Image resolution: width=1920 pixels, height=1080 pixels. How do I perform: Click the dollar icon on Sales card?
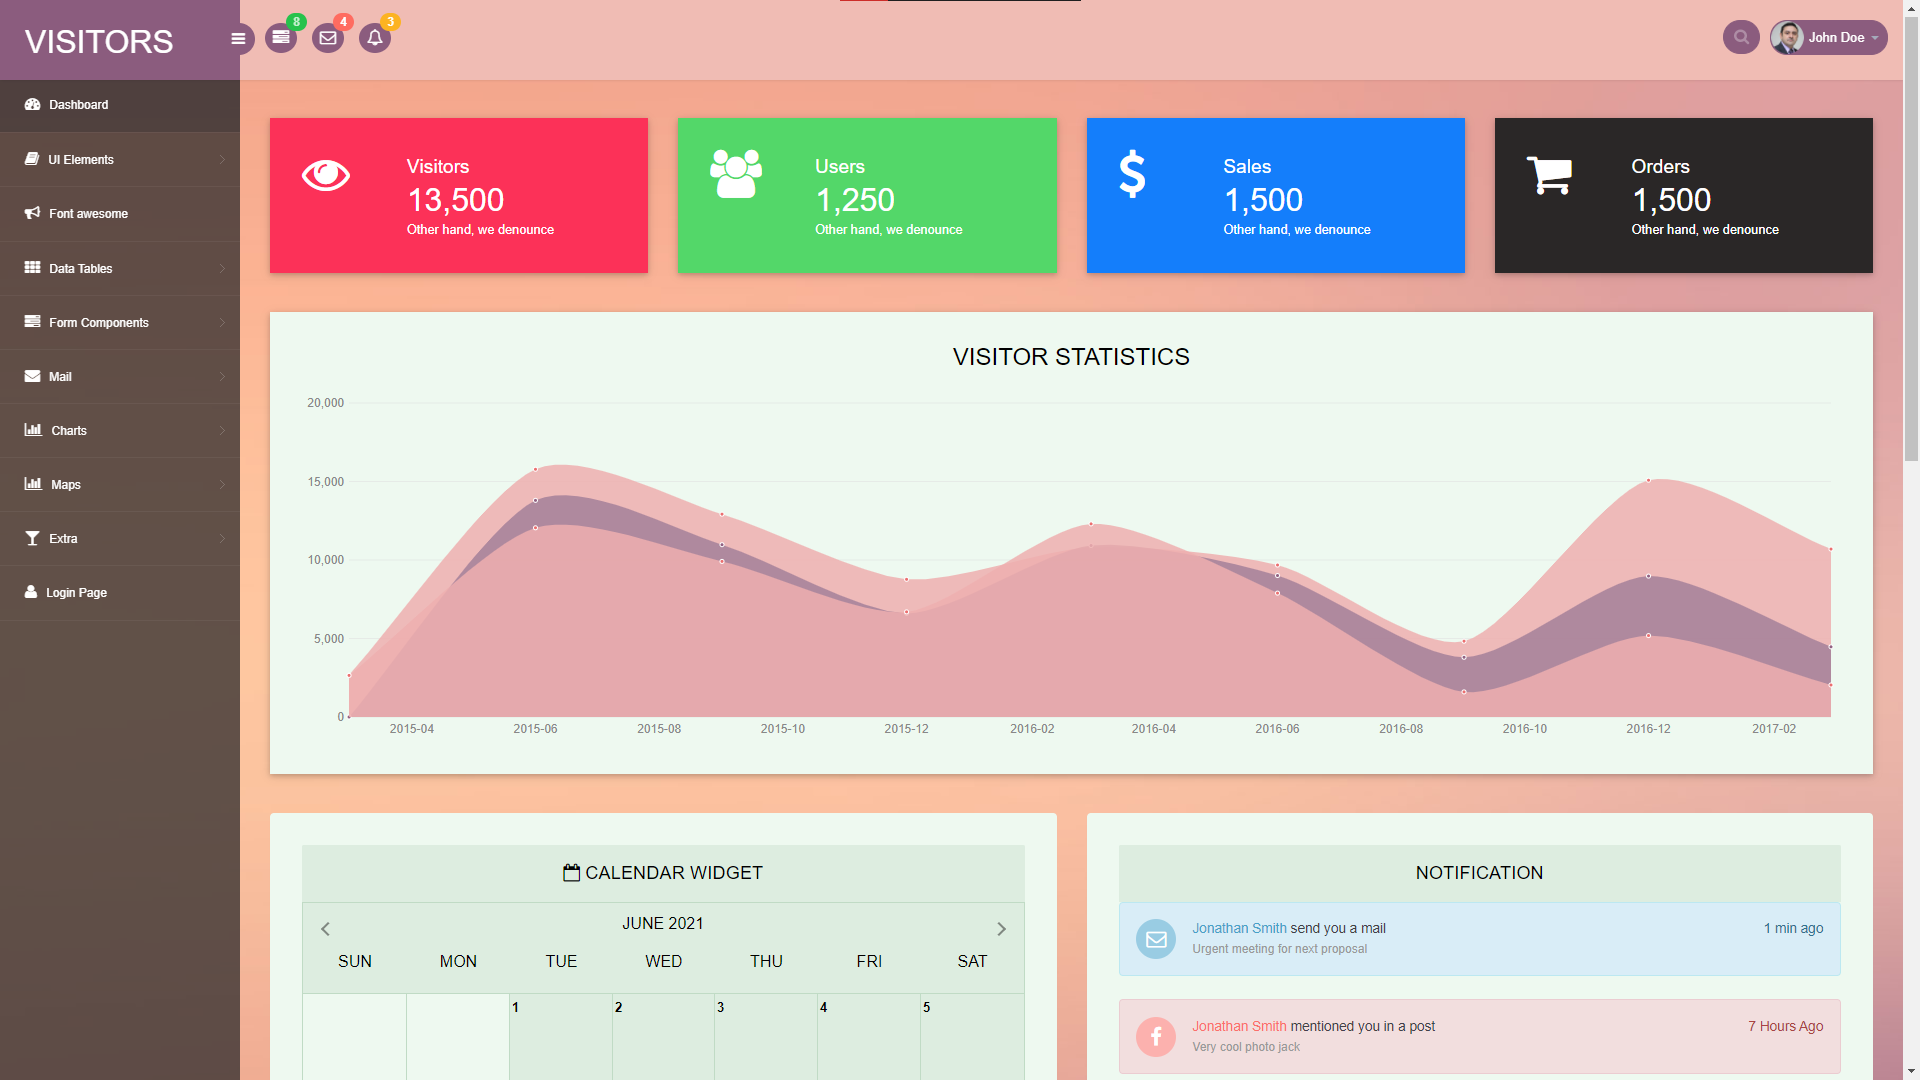coord(1132,174)
